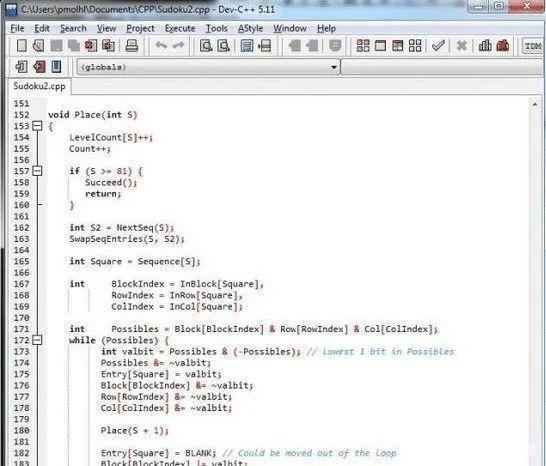Click the Compile colored-squares icon
546x466 pixels.
click(363, 46)
